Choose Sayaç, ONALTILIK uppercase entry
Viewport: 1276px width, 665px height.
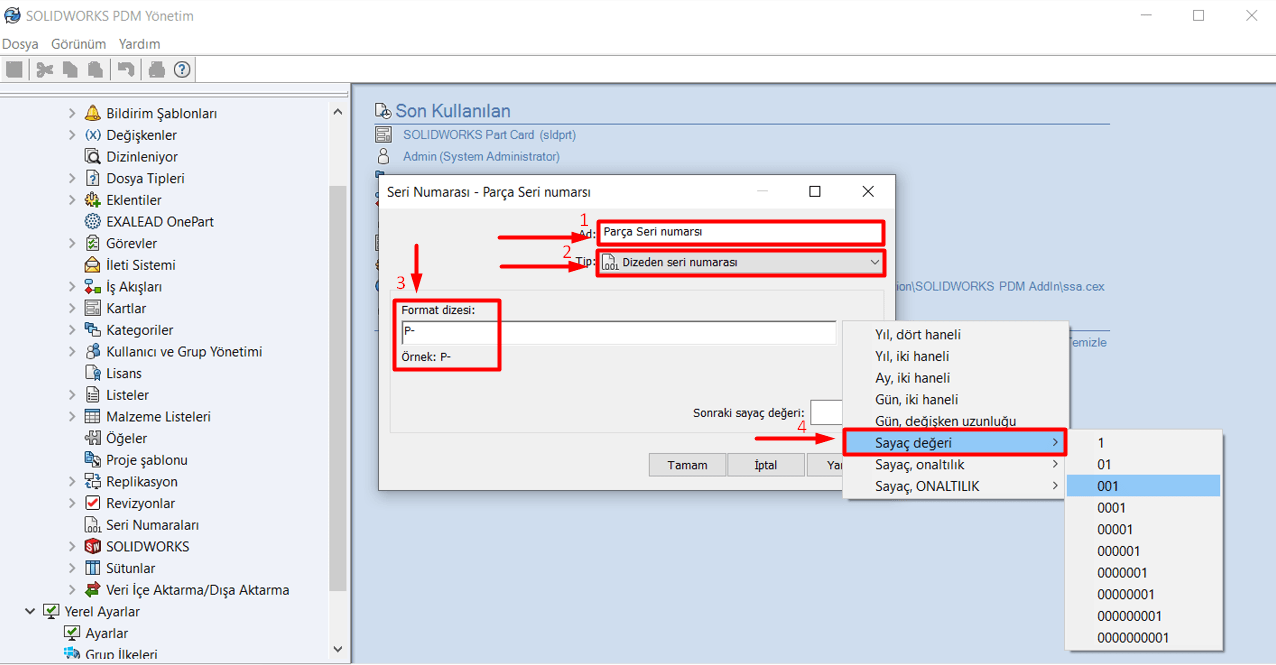pyautogui.click(x=954, y=486)
